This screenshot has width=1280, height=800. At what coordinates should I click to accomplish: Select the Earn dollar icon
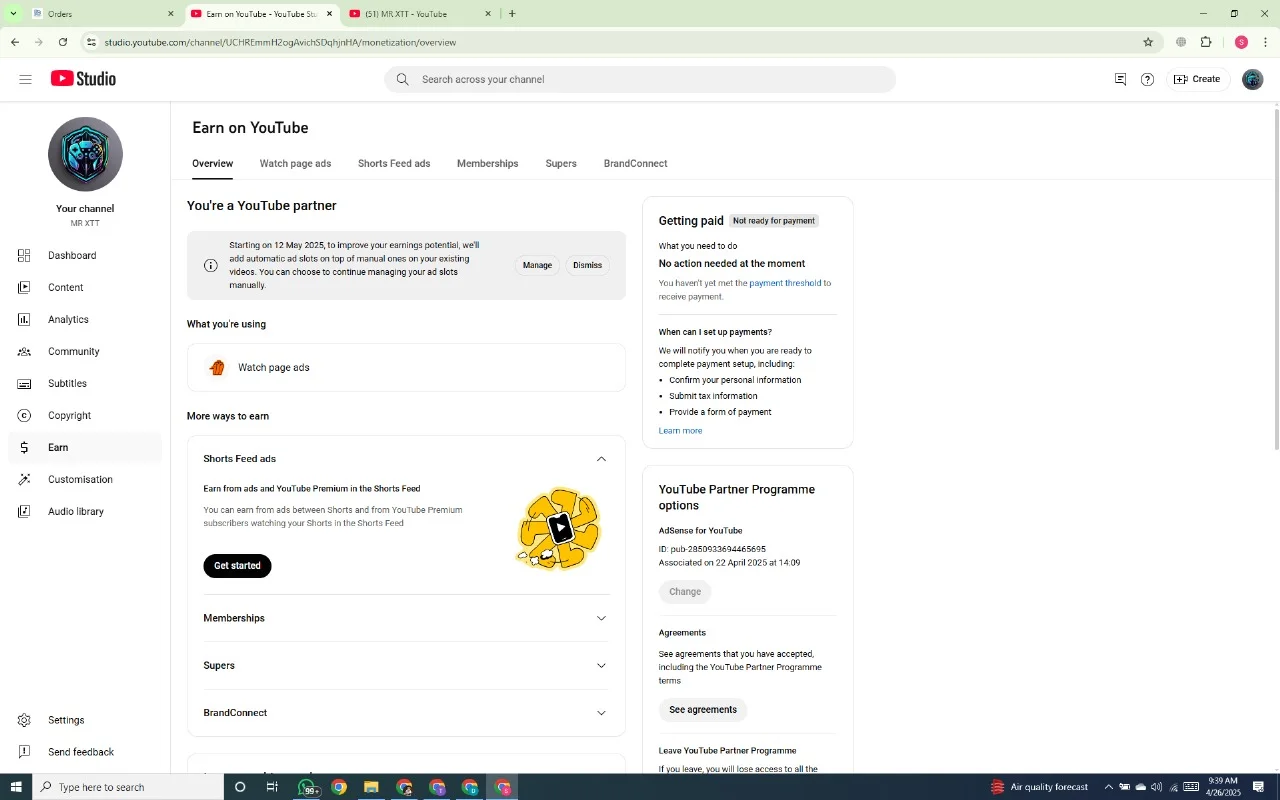click(x=24, y=448)
